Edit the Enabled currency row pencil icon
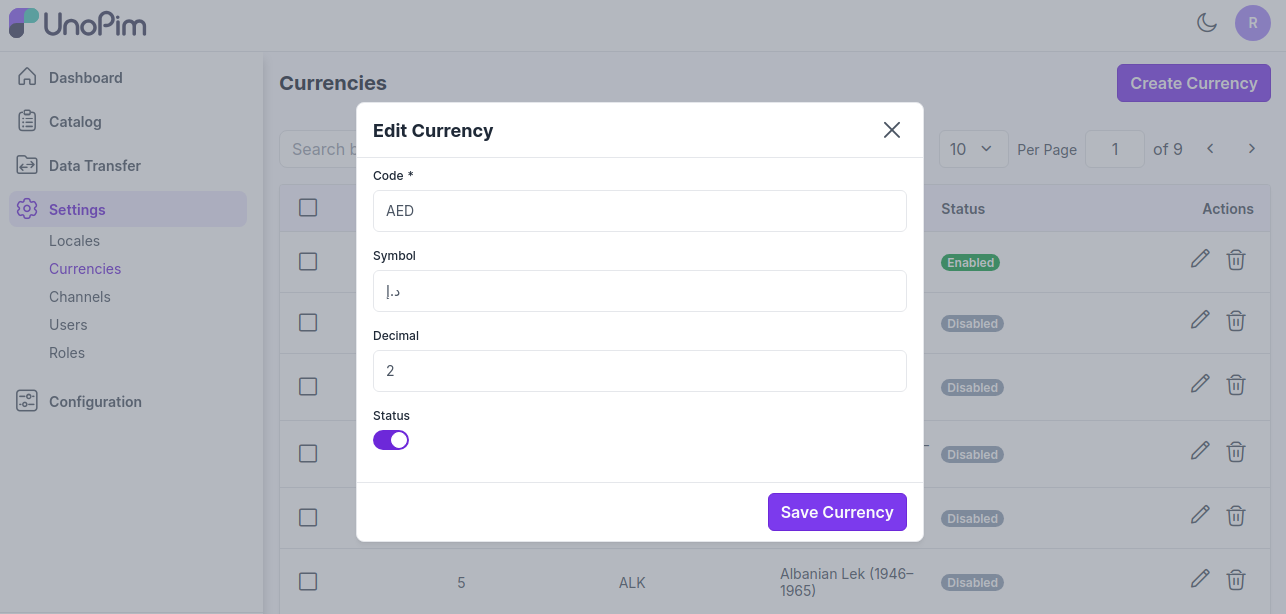 point(1200,260)
